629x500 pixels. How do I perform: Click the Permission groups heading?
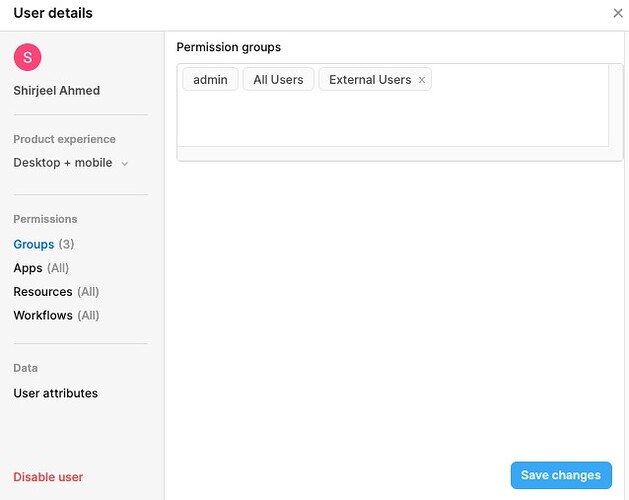[x=229, y=47]
